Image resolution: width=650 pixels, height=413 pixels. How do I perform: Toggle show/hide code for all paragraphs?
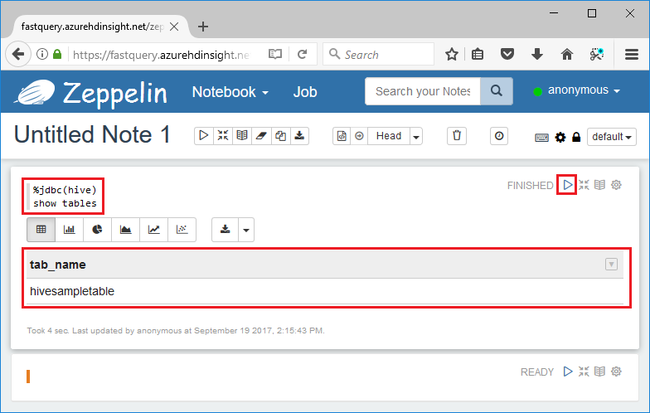pyautogui.click(x=223, y=136)
